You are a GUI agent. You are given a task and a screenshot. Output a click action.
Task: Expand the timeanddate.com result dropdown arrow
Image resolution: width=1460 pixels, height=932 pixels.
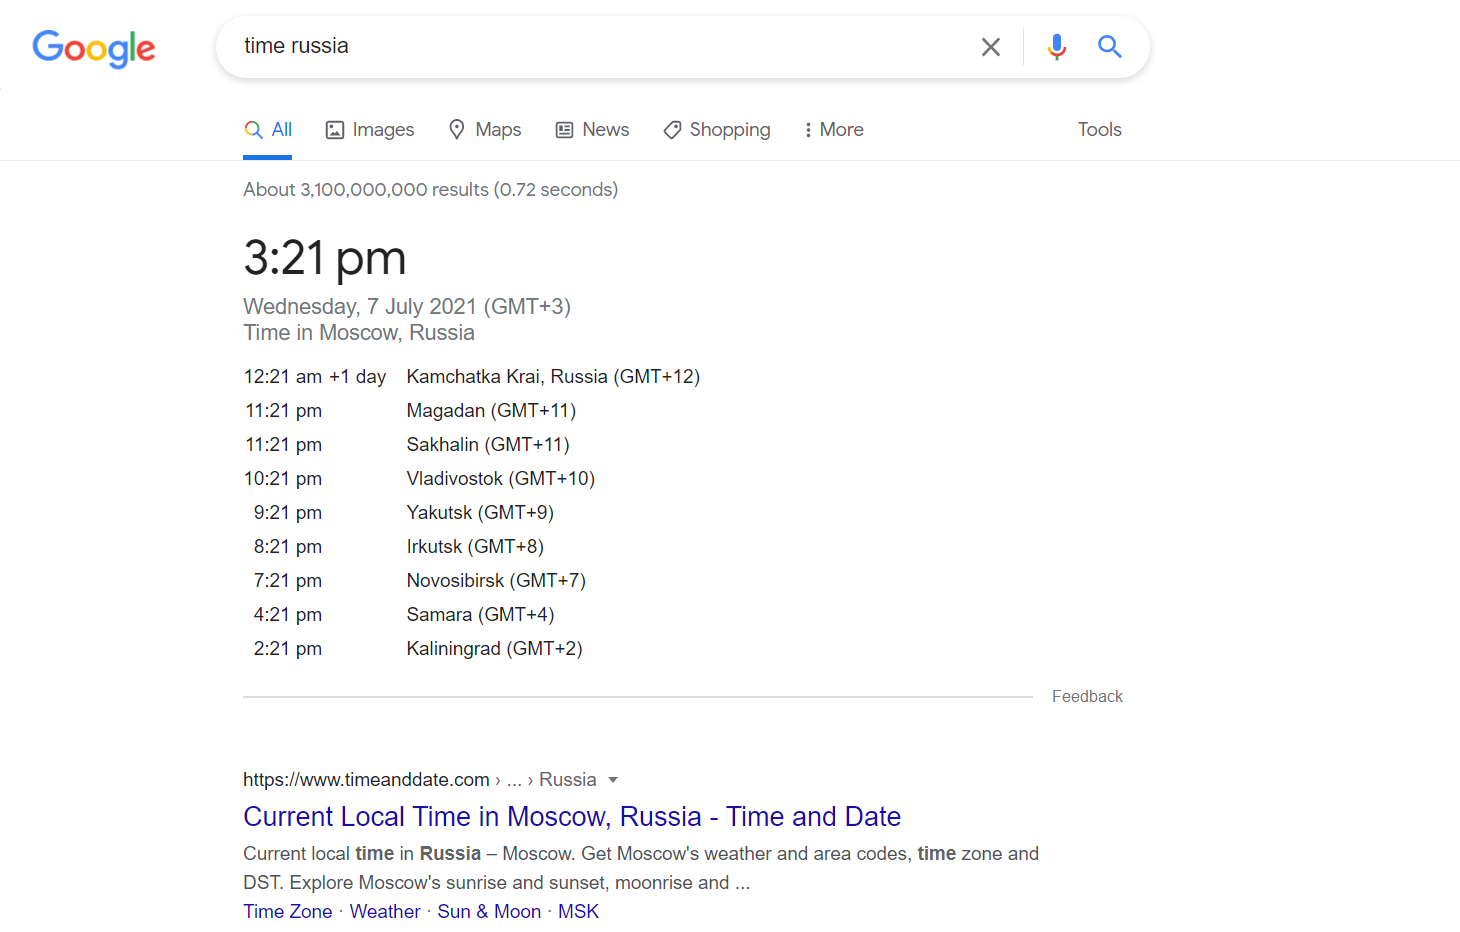pos(613,780)
